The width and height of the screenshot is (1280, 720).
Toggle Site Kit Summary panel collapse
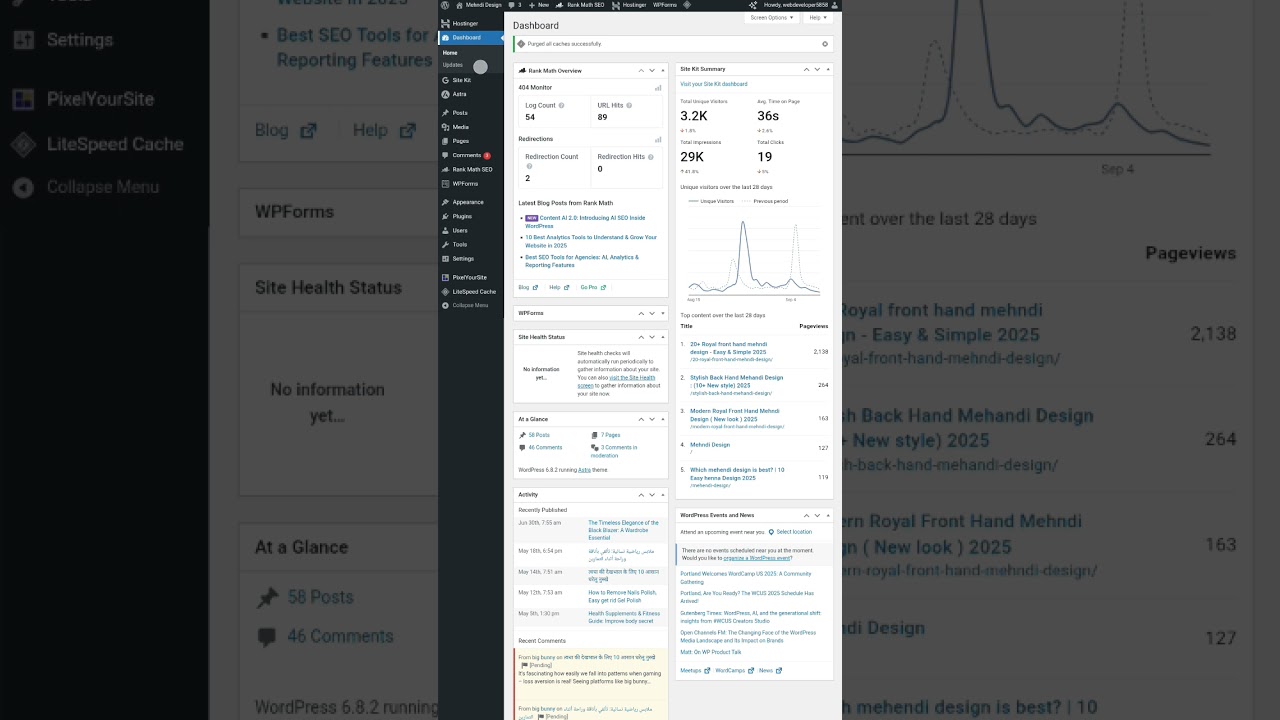[x=827, y=69]
